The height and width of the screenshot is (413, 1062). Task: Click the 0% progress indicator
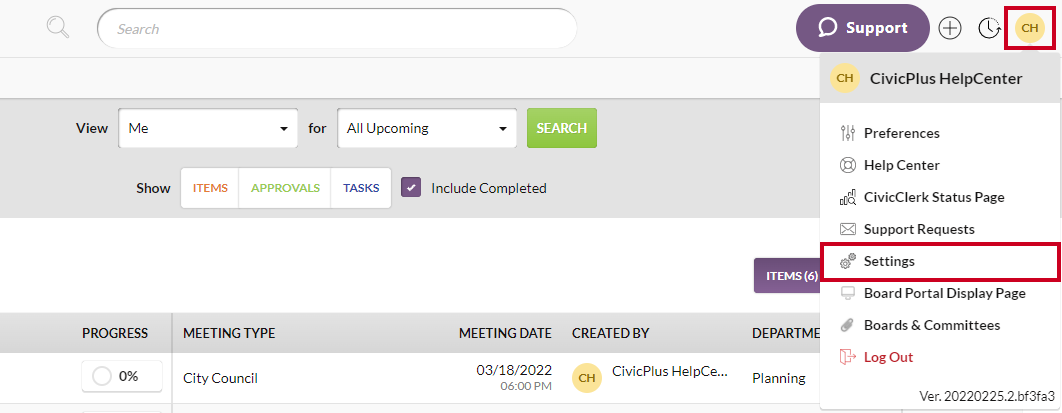pos(115,377)
